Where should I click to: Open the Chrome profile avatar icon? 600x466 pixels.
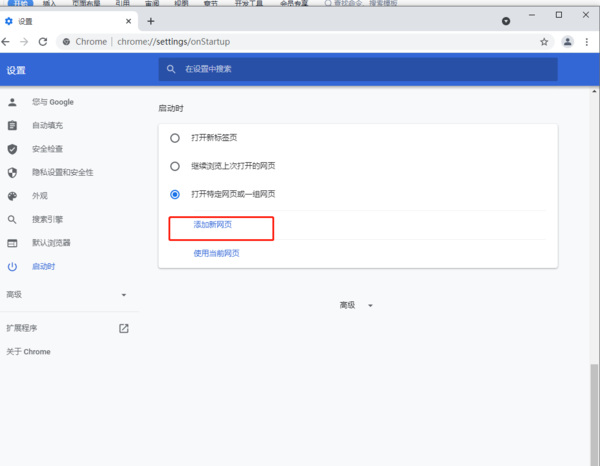[568, 42]
